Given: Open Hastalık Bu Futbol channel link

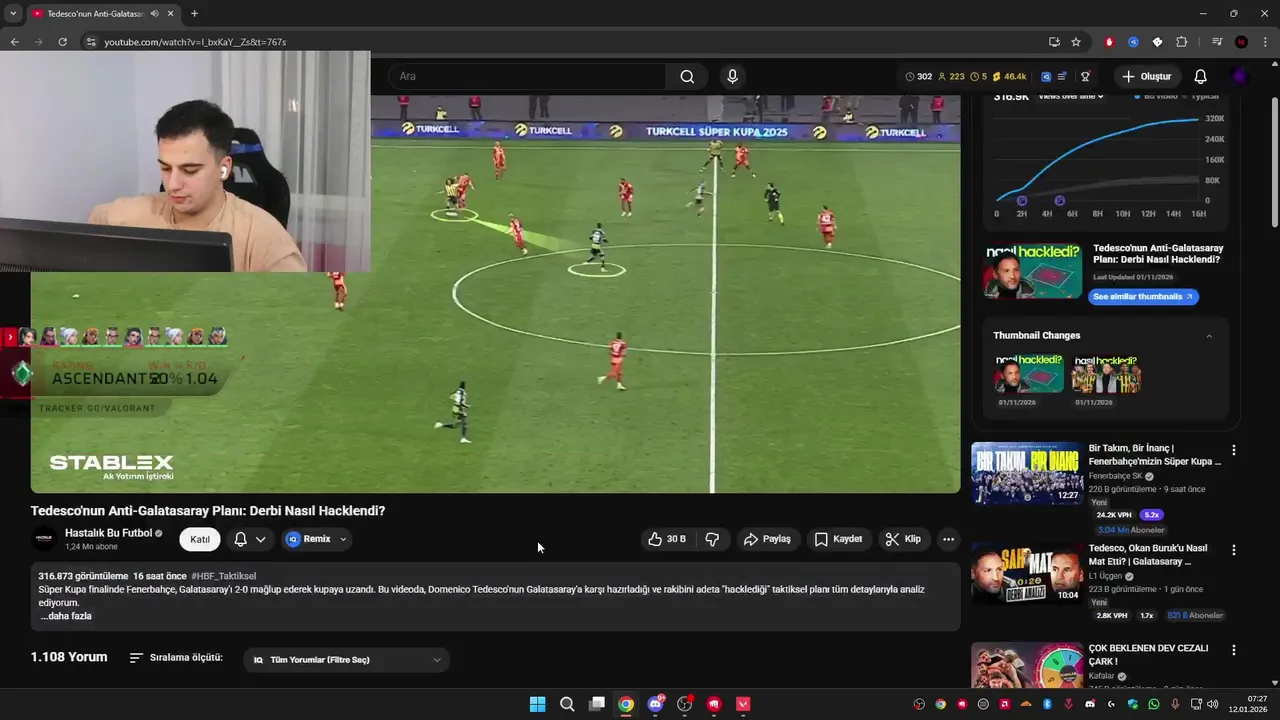Looking at the screenshot, I should tap(108, 533).
